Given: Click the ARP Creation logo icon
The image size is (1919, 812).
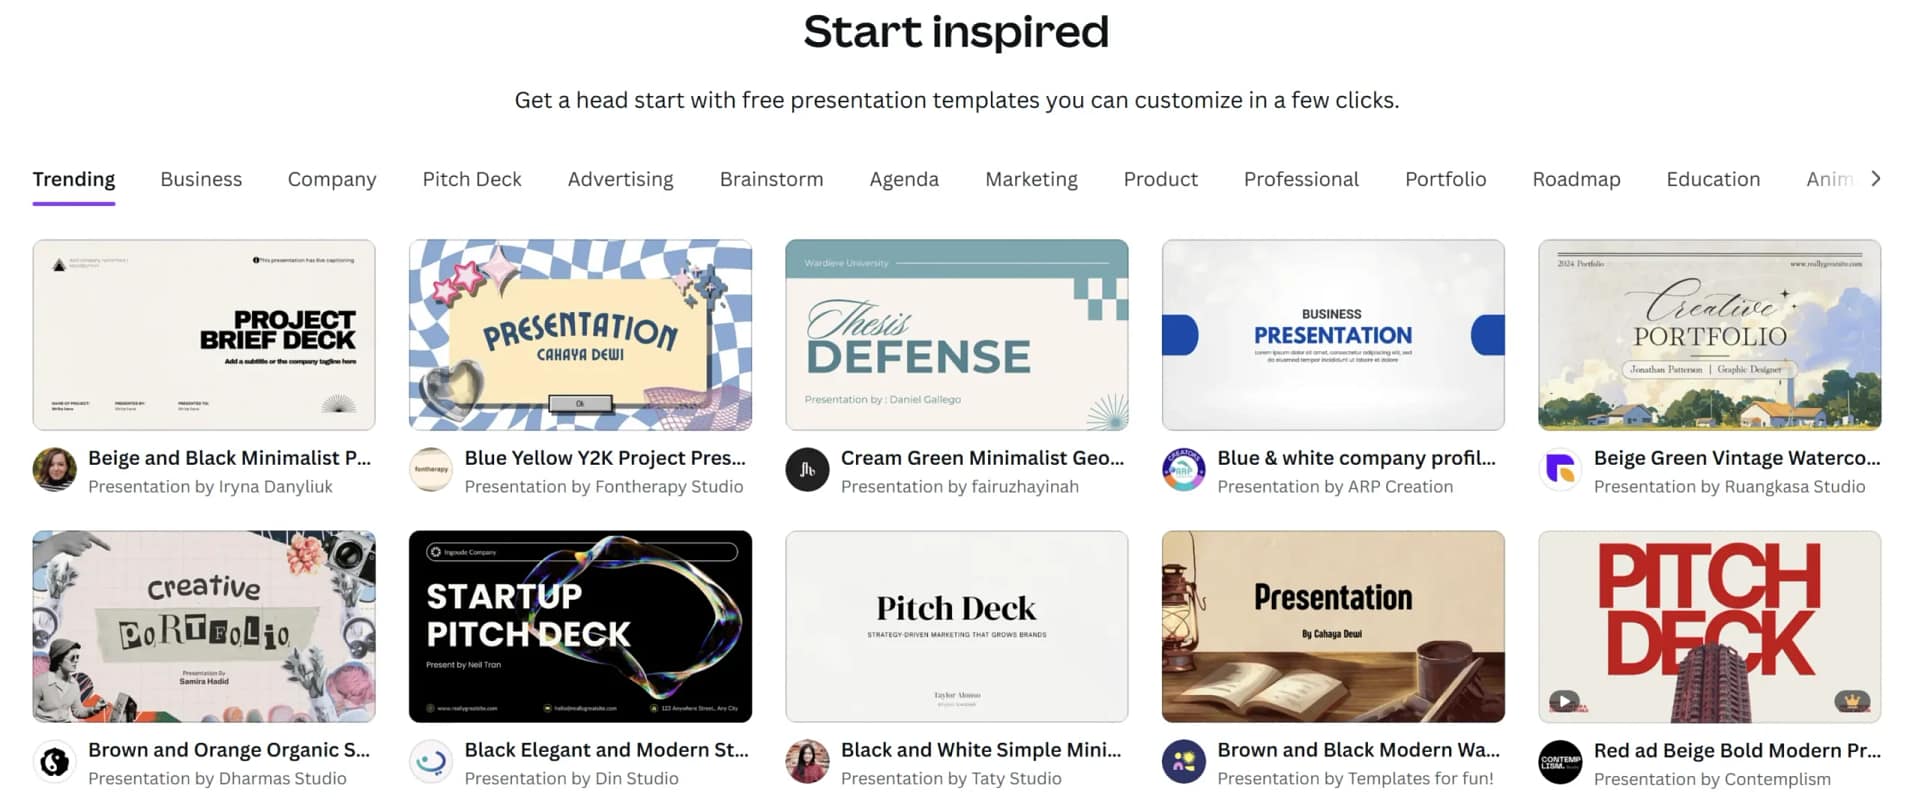Looking at the screenshot, I should [x=1183, y=470].
